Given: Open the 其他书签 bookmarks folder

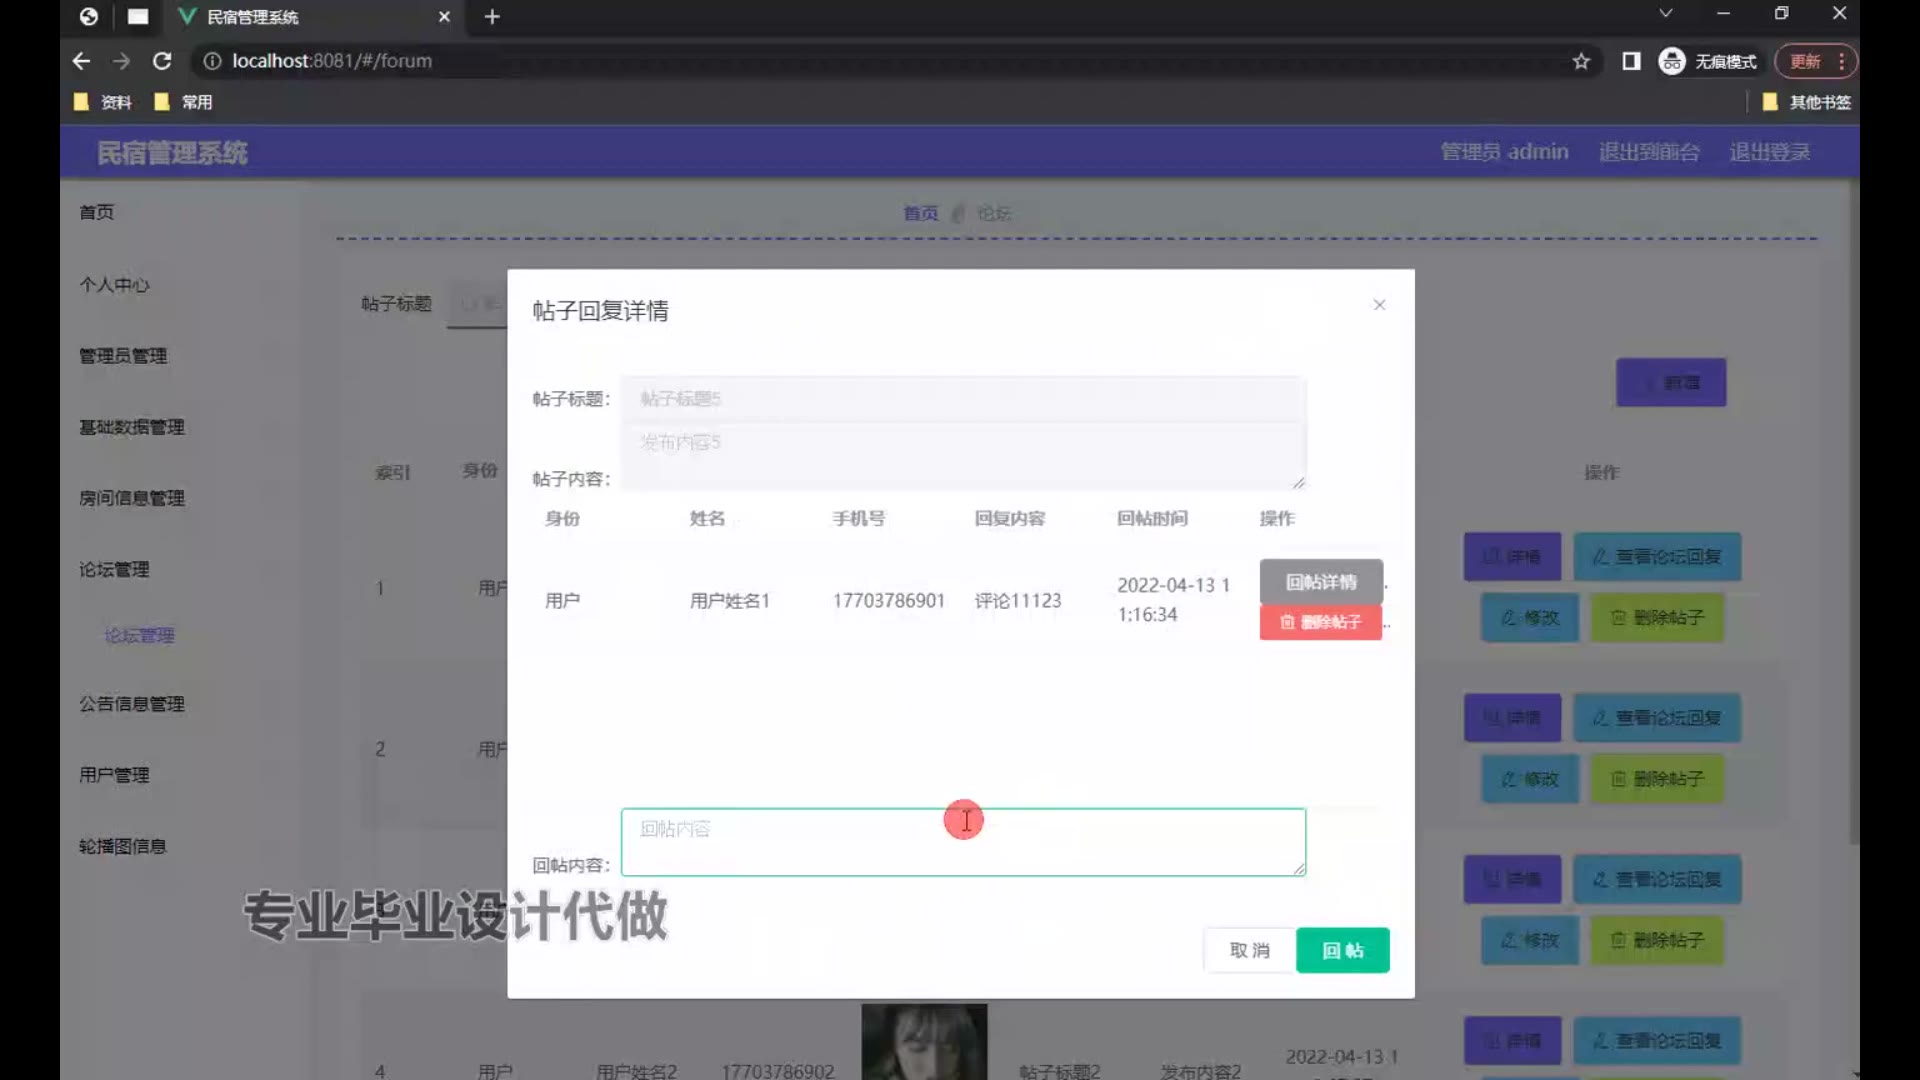Looking at the screenshot, I should [1807, 102].
